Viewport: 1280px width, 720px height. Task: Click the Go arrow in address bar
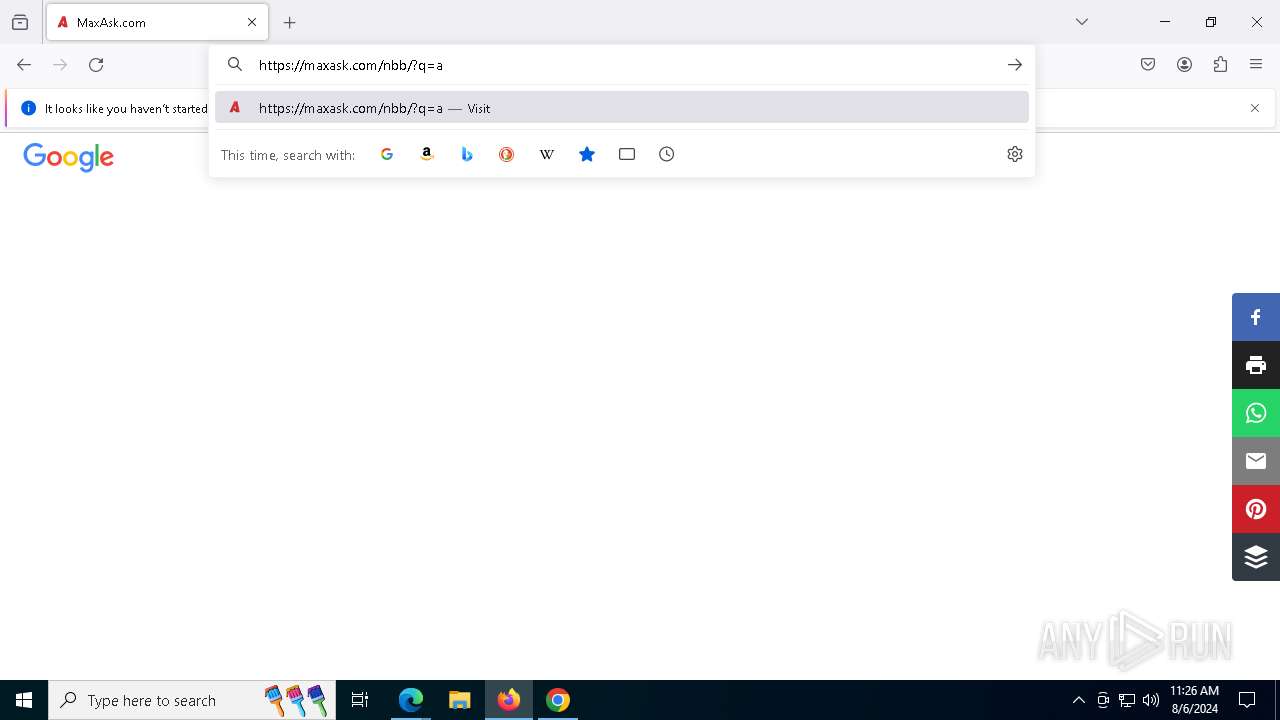pyautogui.click(x=1015, y=65)
